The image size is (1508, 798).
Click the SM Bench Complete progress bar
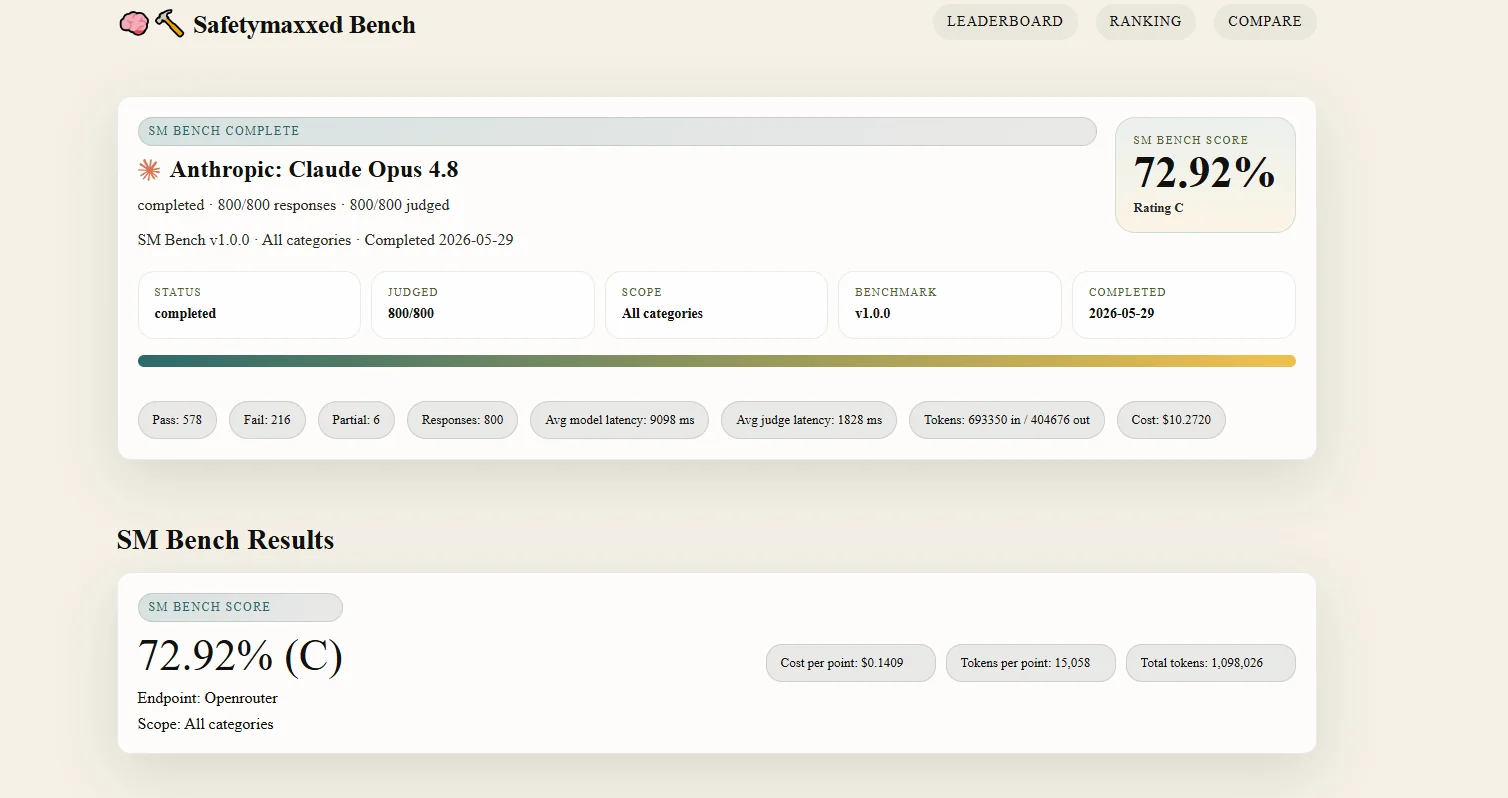tap(617, 131)
